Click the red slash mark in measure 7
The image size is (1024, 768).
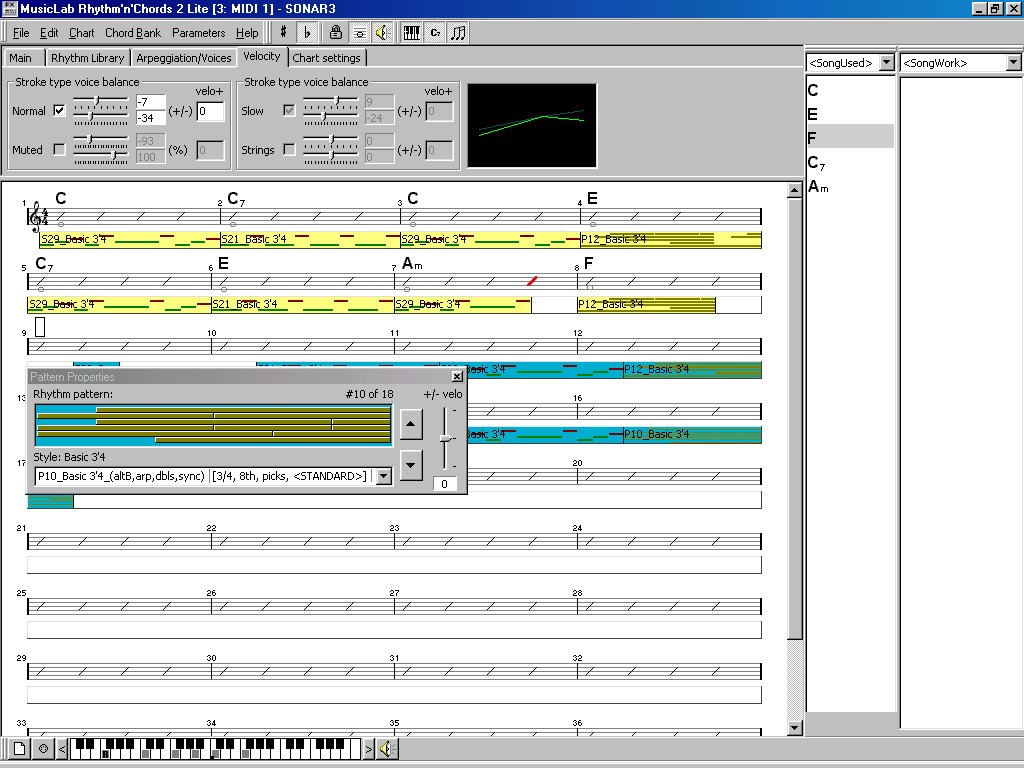532,281
